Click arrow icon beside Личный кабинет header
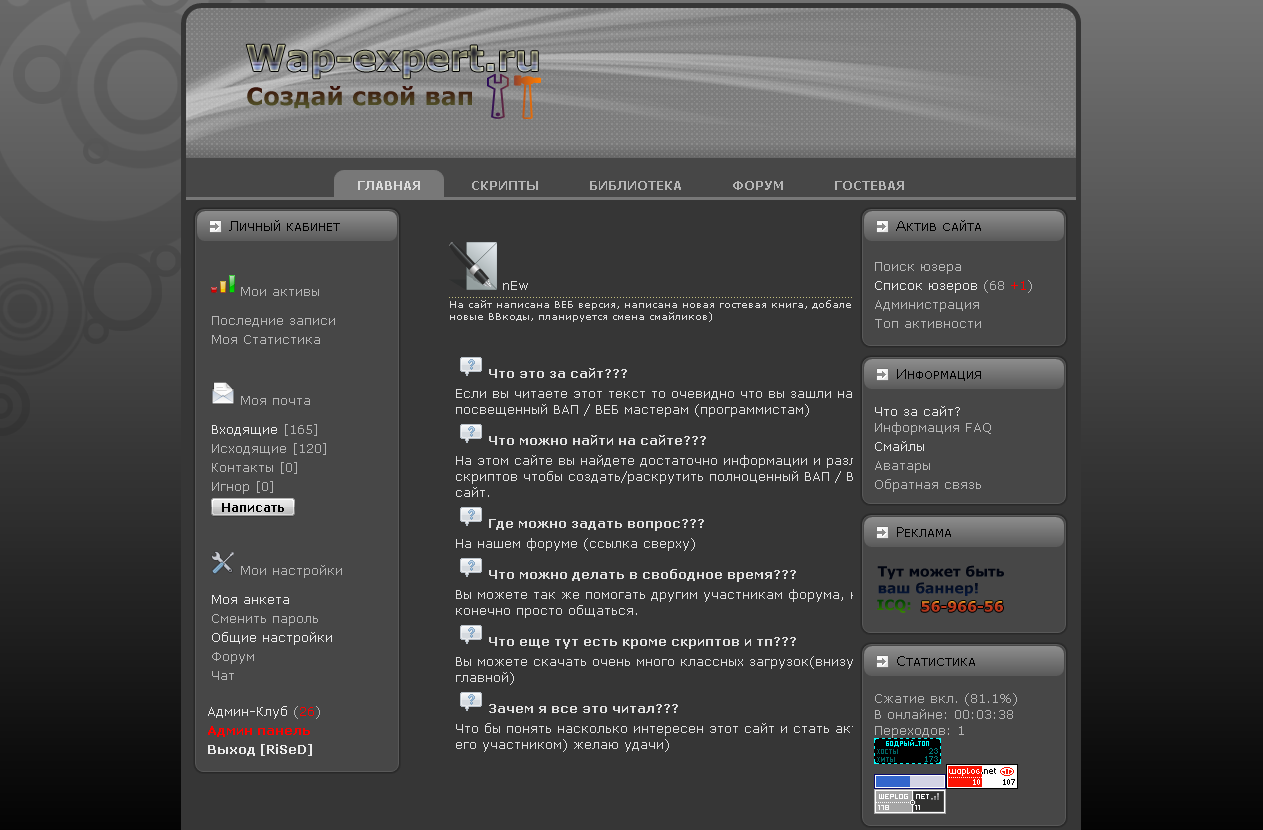 pyautogui.click(x=215, y=227)
